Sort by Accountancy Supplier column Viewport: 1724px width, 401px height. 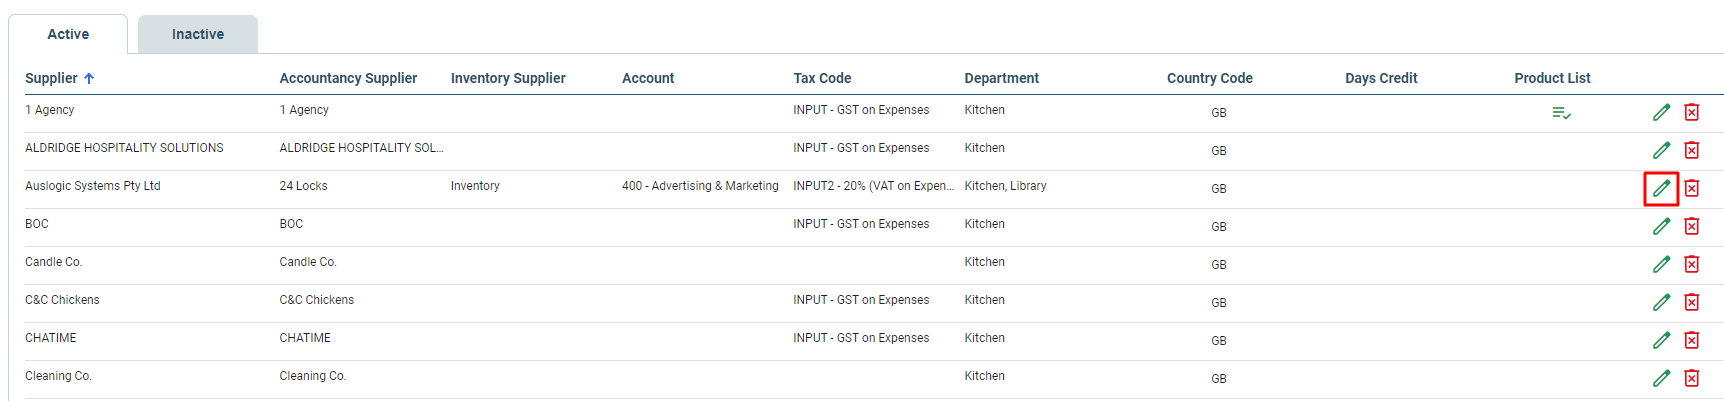click(348, 78)
